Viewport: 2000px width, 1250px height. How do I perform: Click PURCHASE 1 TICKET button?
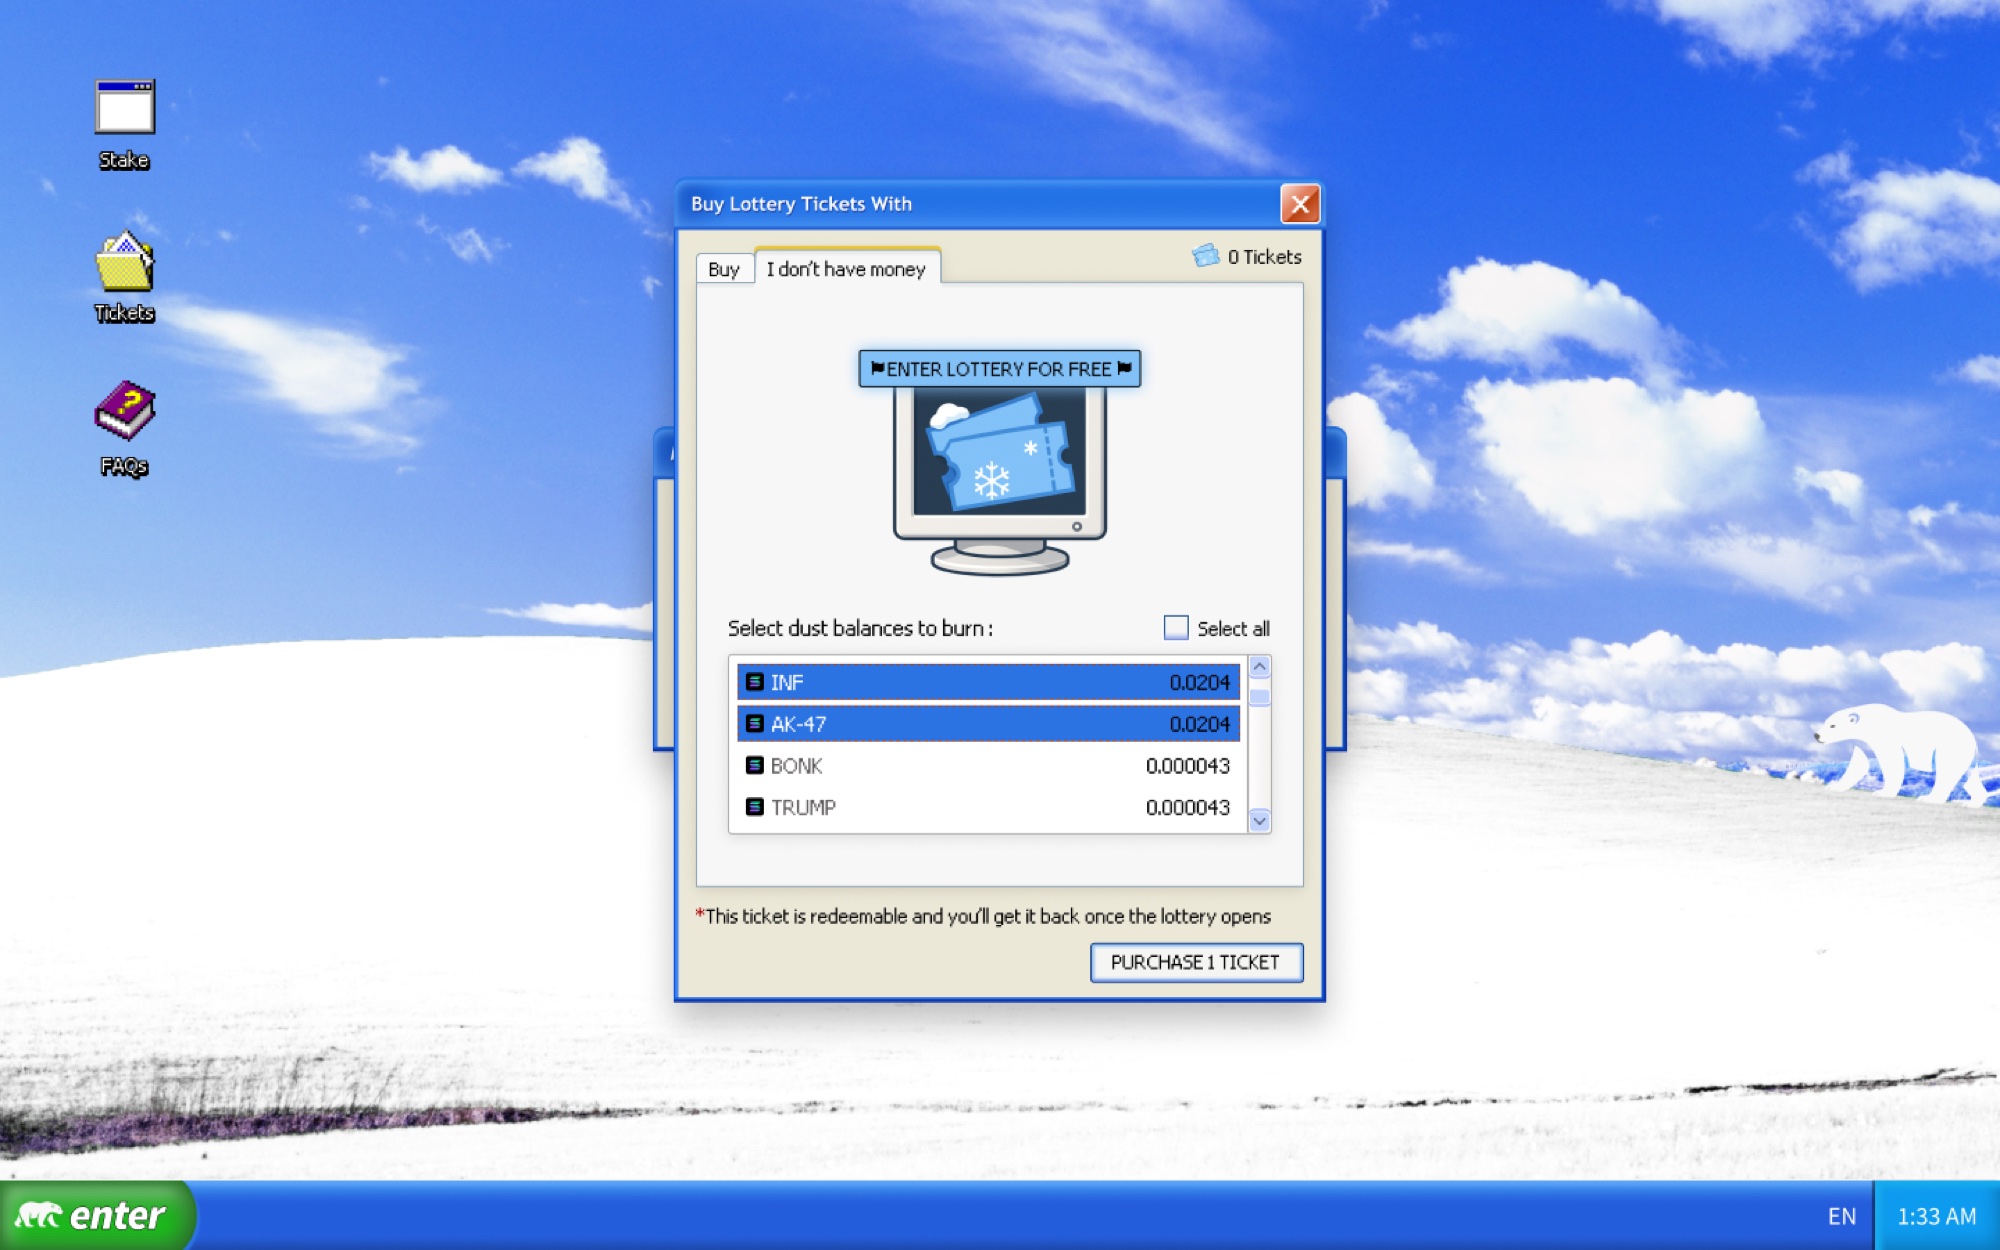click(x=1196, y=962)
